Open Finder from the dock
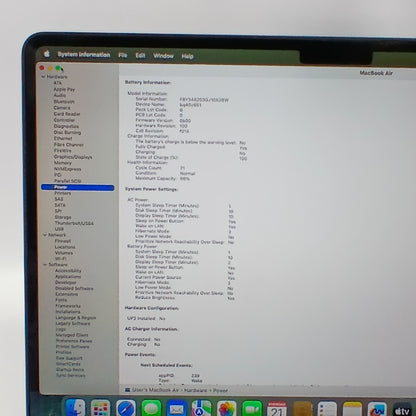Image resolution: width=416 pixels, height=416 pixels. point(75,408)
